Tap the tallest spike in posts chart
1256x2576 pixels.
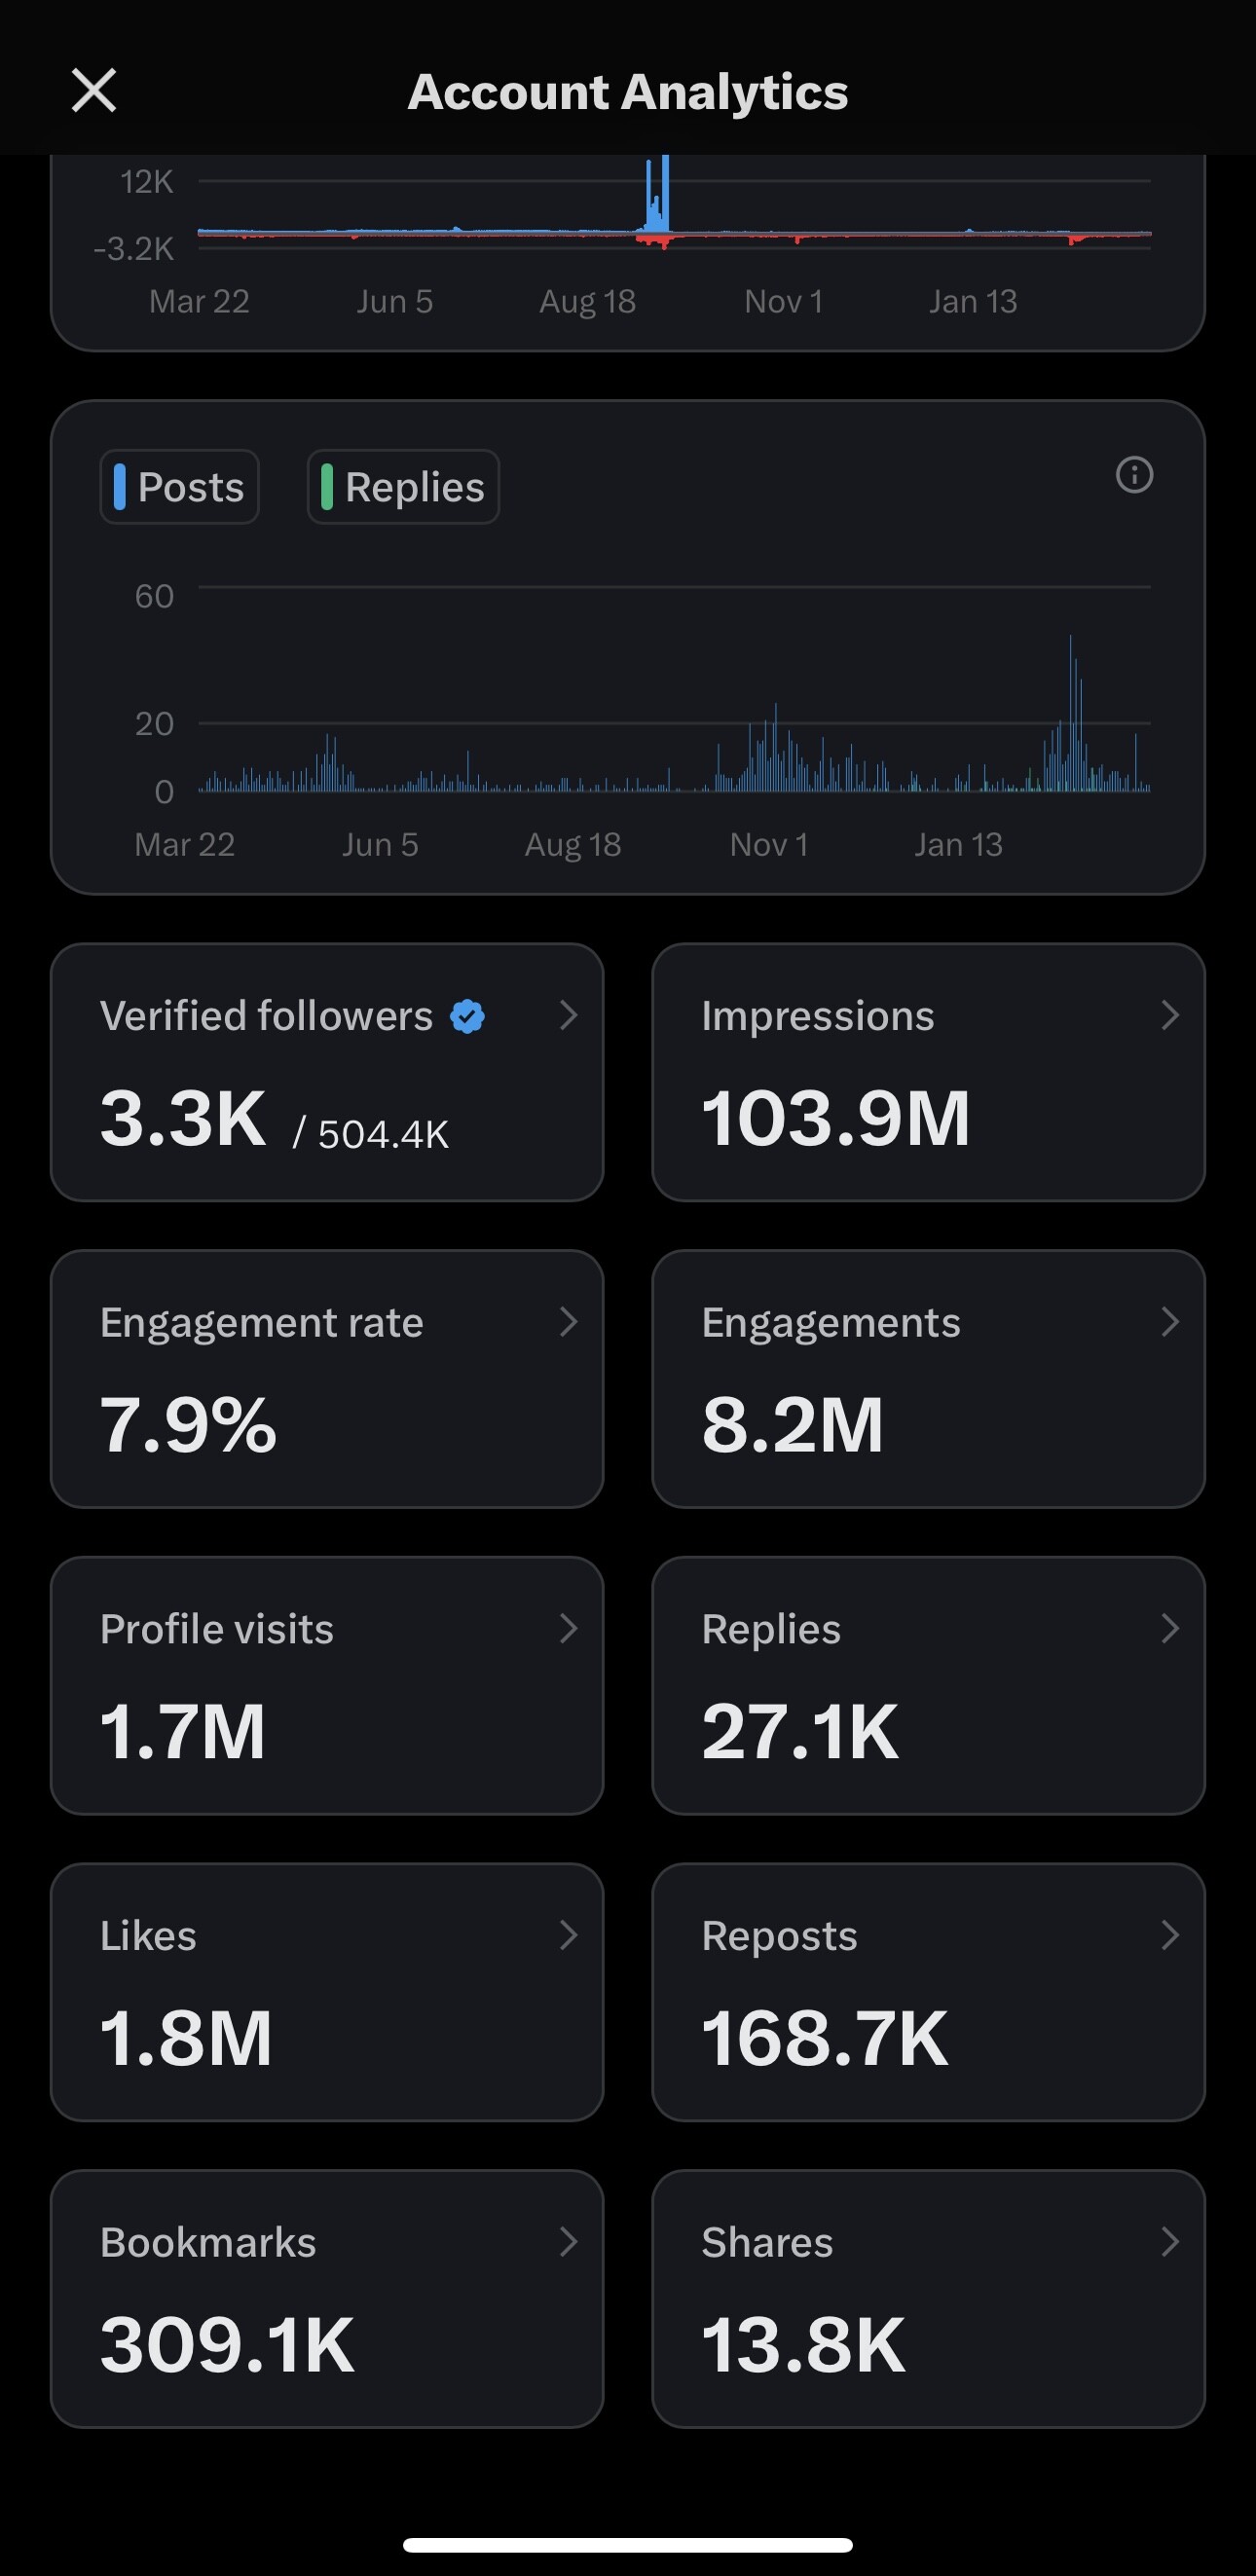[x=1070, y=700]
